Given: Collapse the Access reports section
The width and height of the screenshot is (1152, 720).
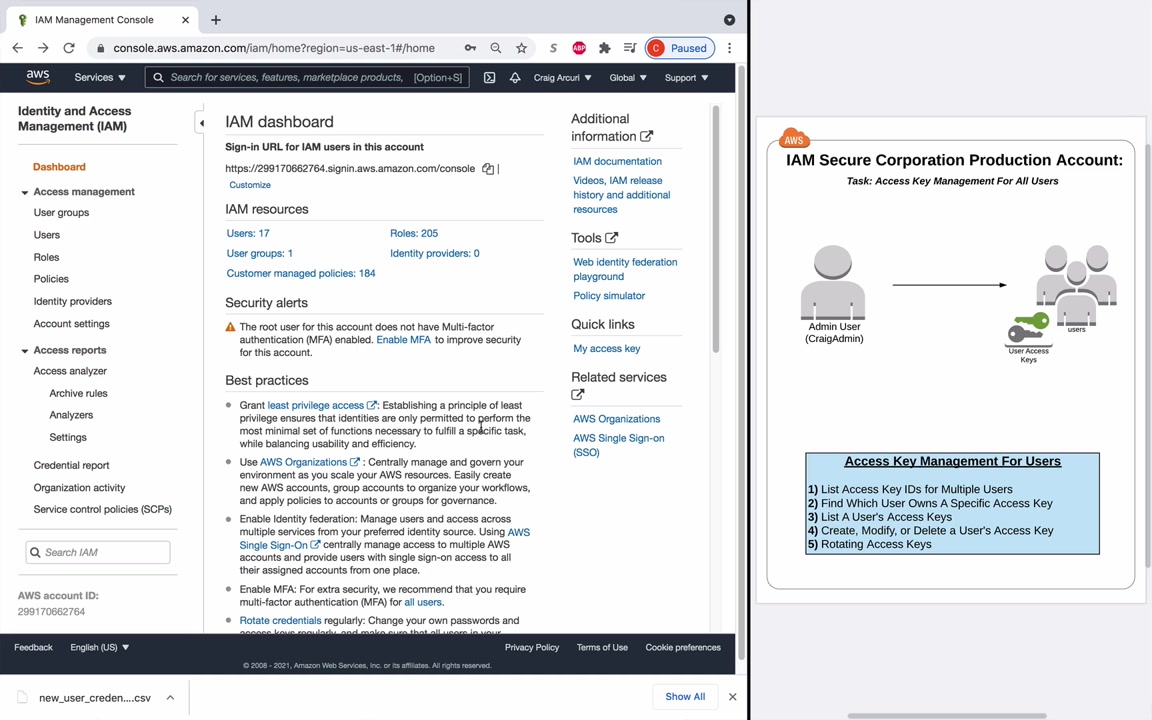Looking at the screenshot, I should click(x=24, y=350).
